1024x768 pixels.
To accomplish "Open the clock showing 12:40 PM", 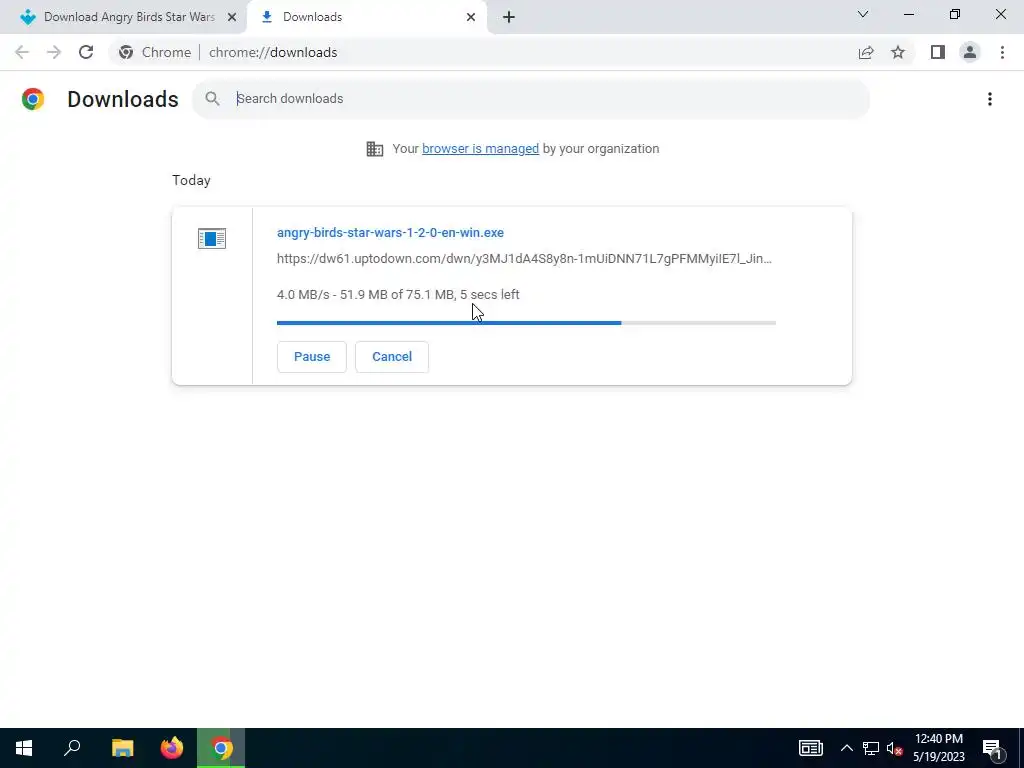I will click(938, 748).
